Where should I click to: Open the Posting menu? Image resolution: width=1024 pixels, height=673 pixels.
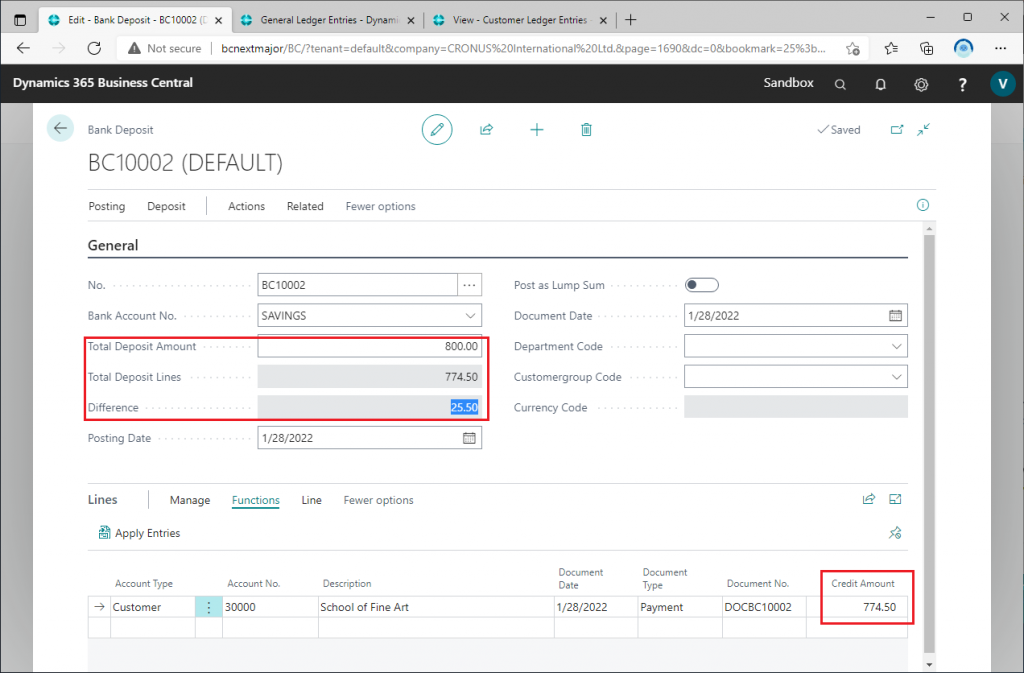click(x=106, y=206)
